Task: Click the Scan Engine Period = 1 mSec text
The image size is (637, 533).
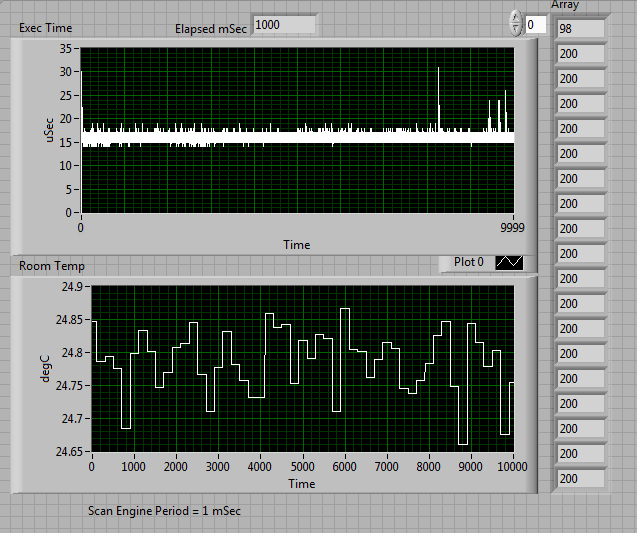Action: 165,511
